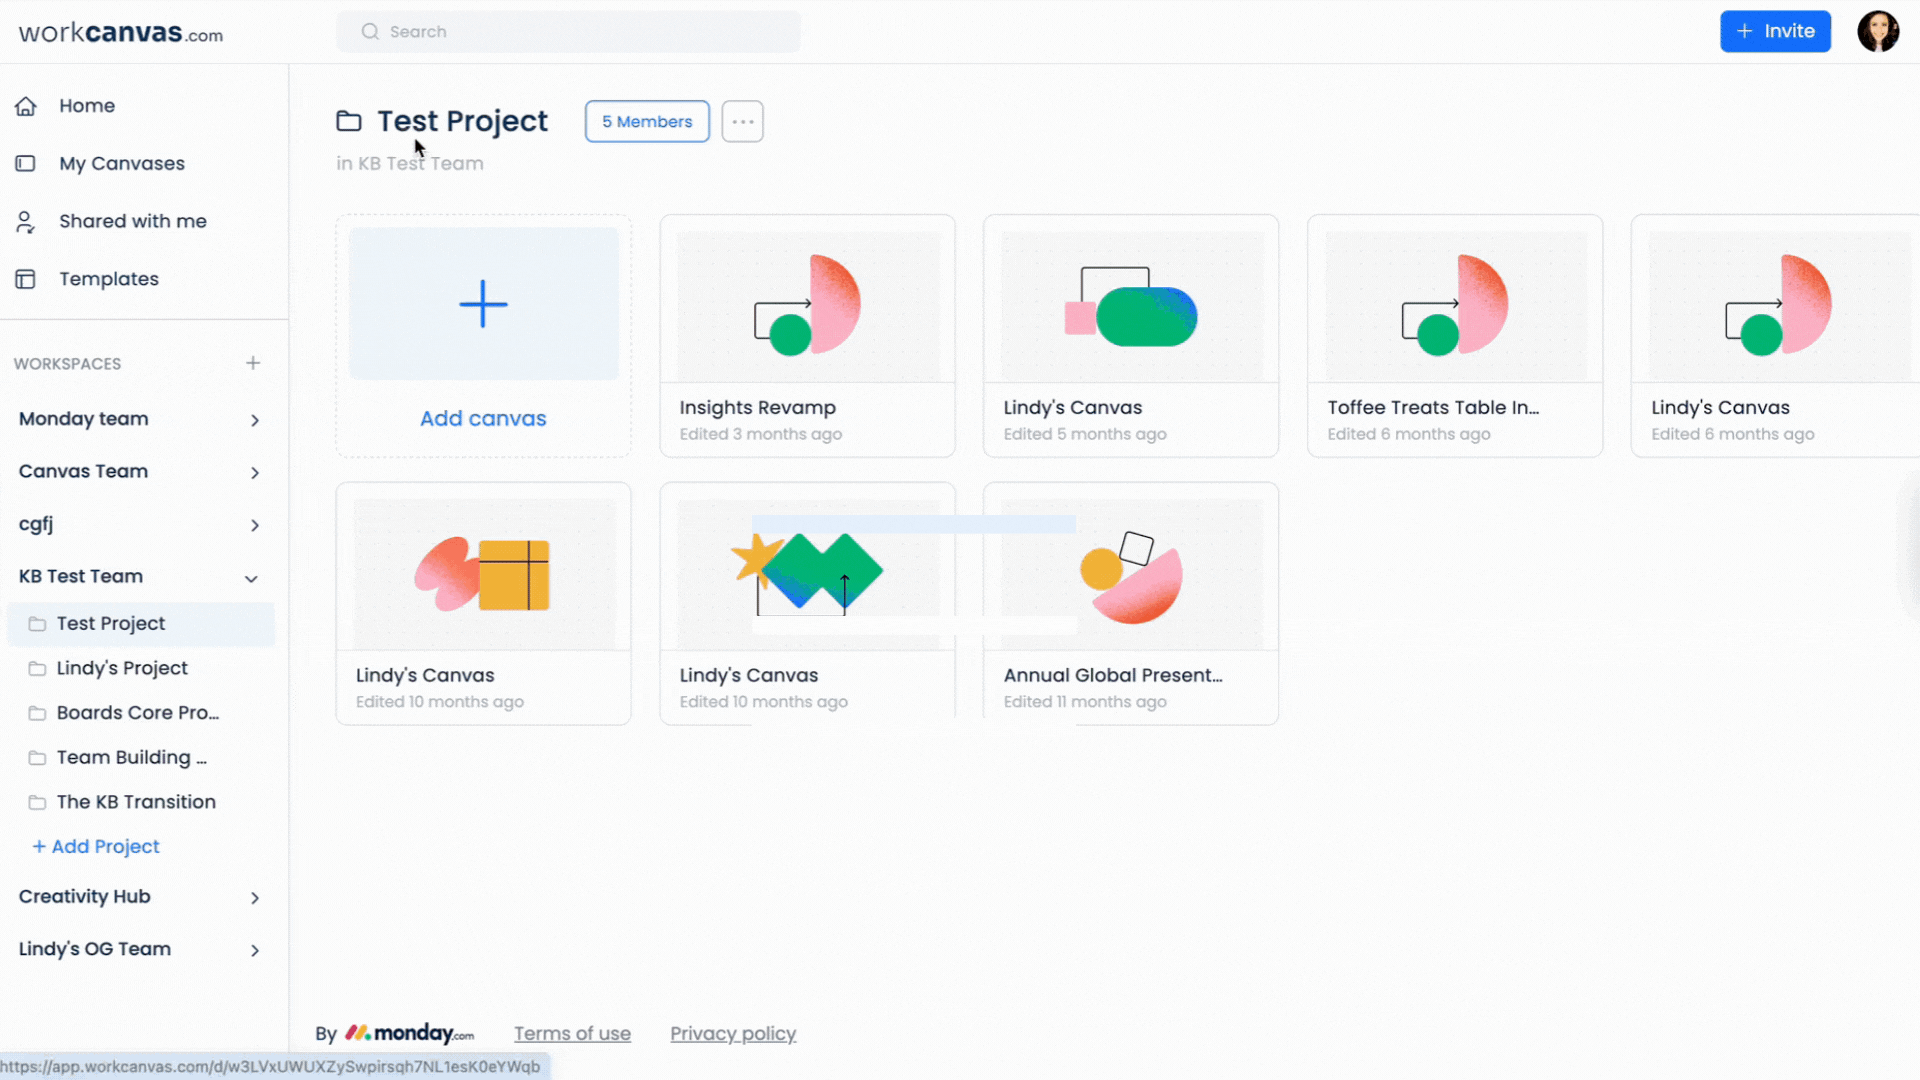Image resolution: width=1920 pixels, height=1080 pixels.
Task: Click the big plus to add canvas
Action: coord(484,304)
